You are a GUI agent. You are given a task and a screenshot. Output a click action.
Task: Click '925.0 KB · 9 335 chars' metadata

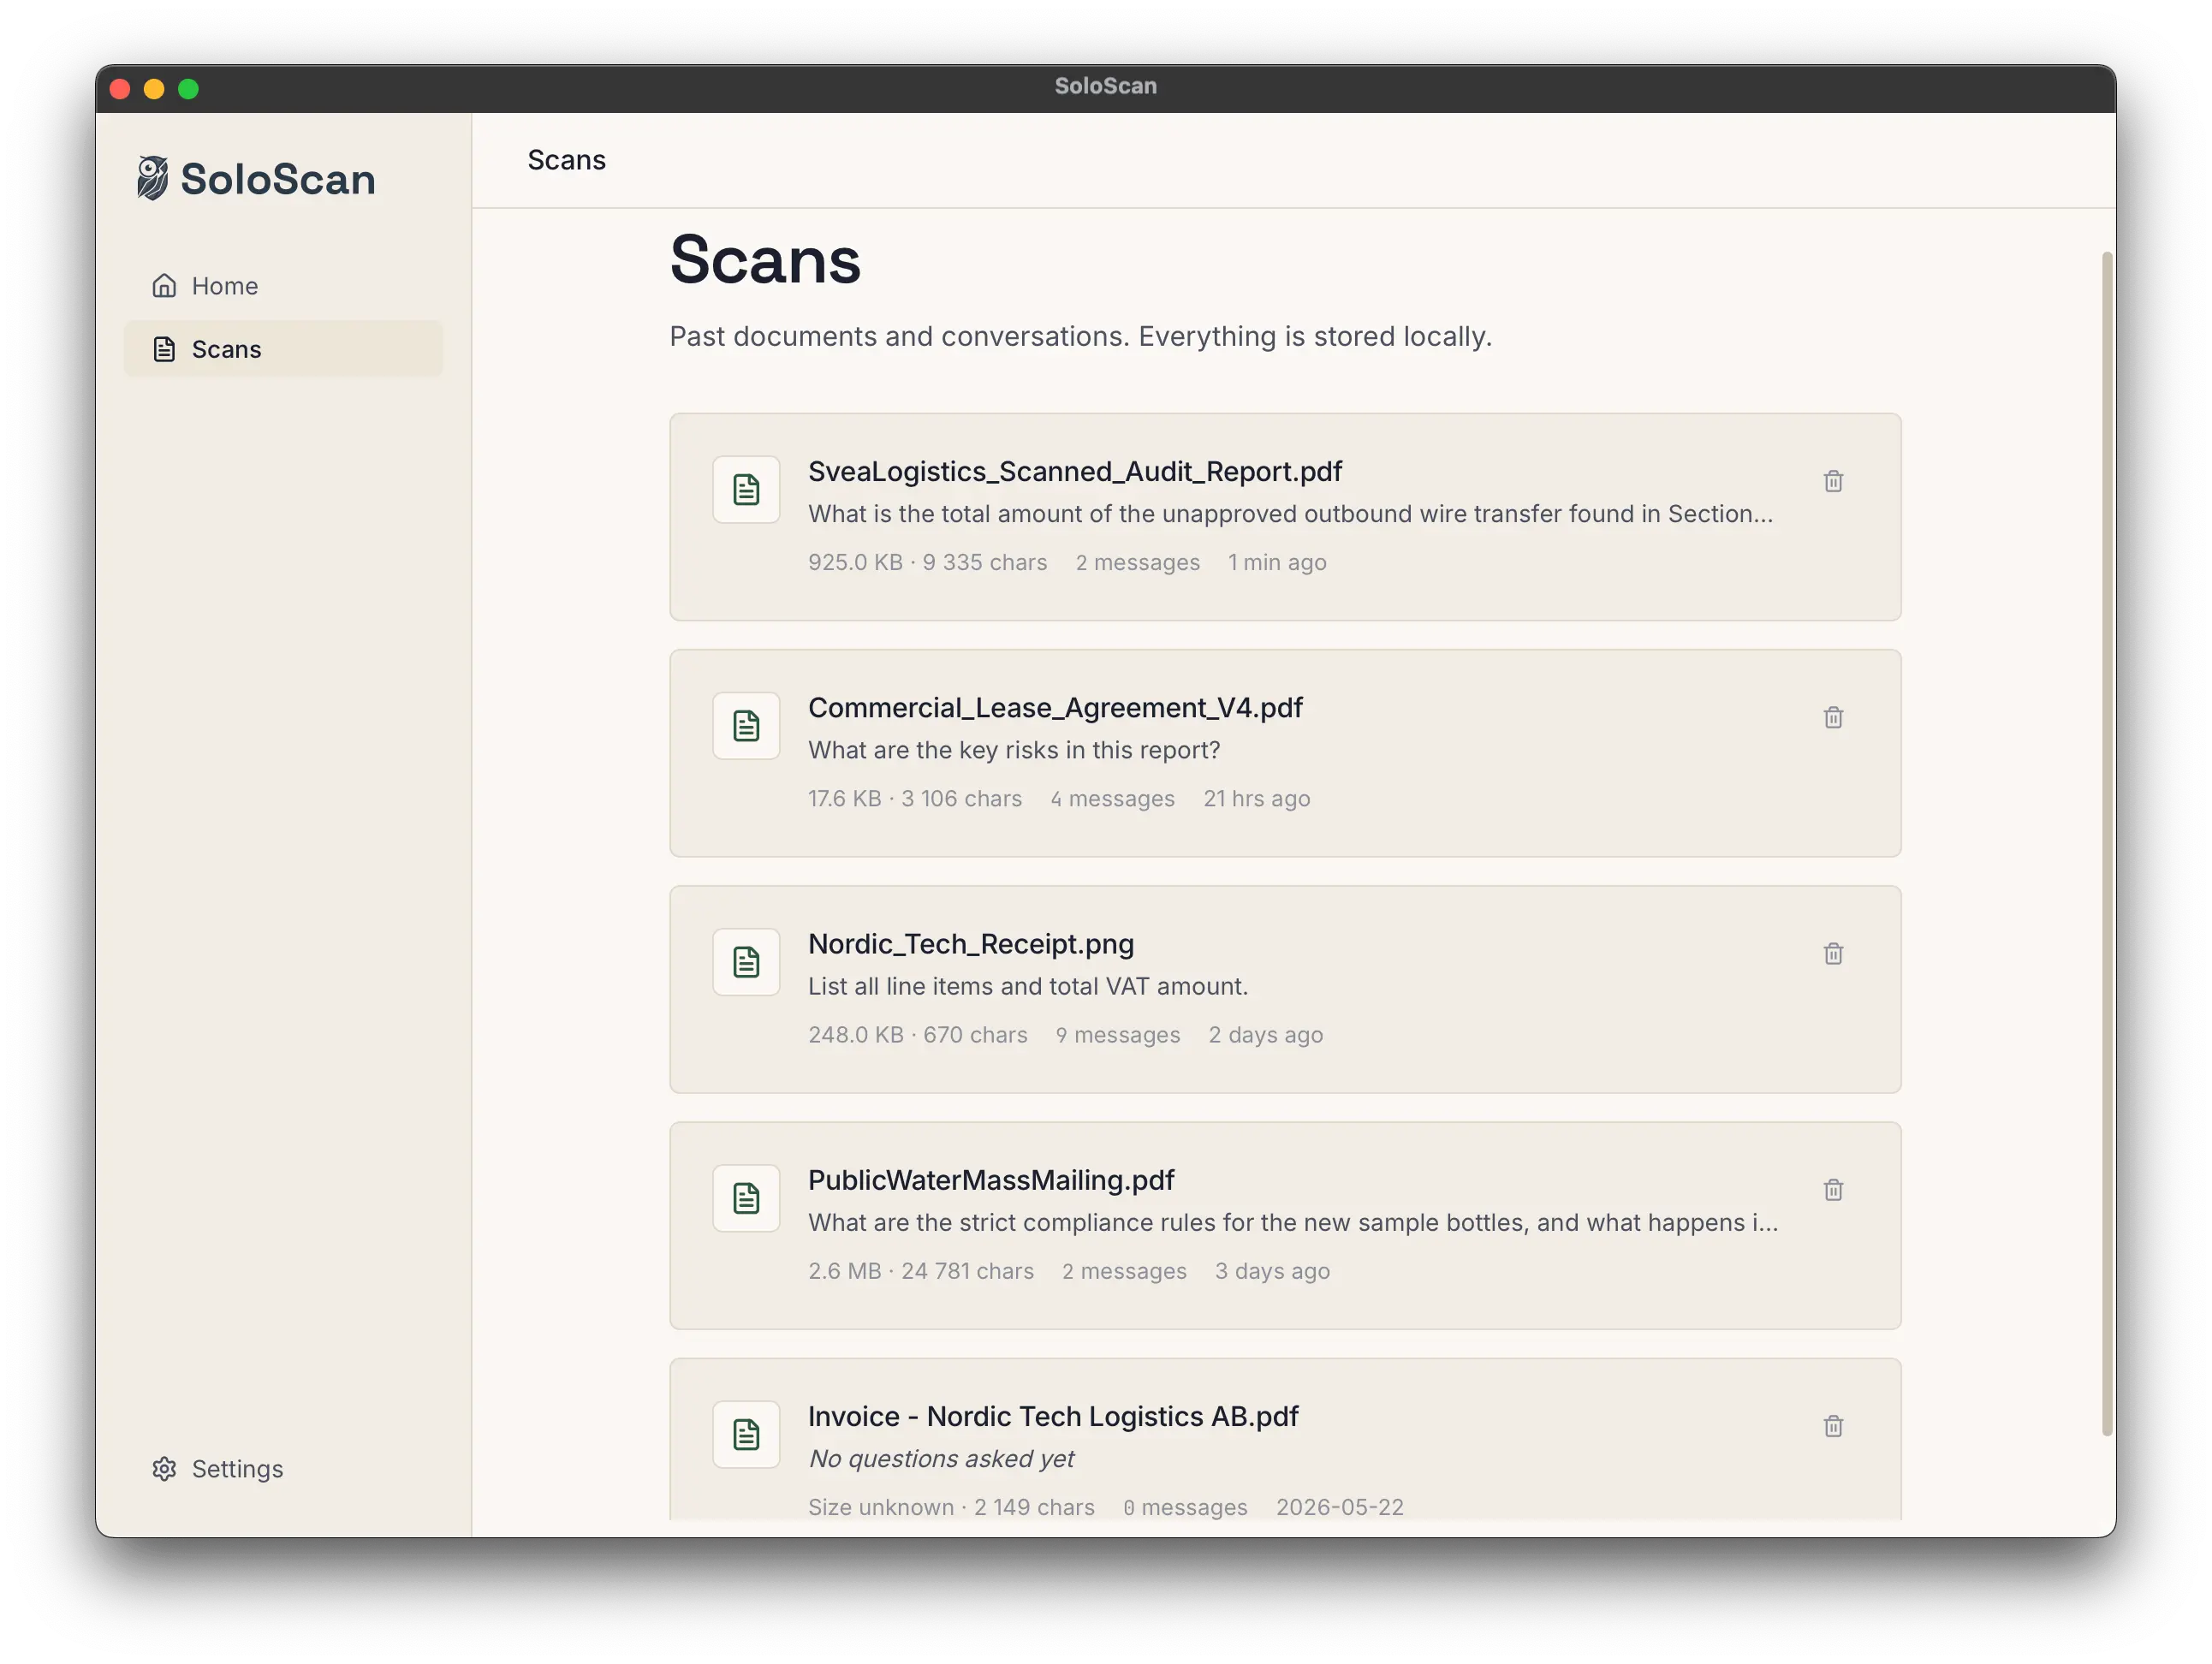927,562
